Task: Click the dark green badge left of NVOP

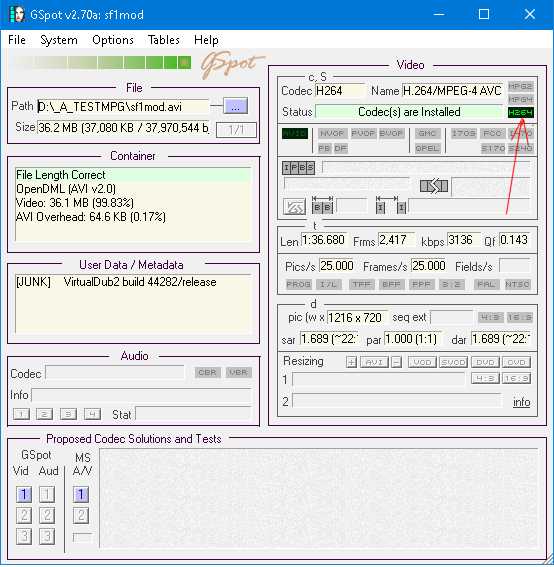Action: (x=295, y=133)
